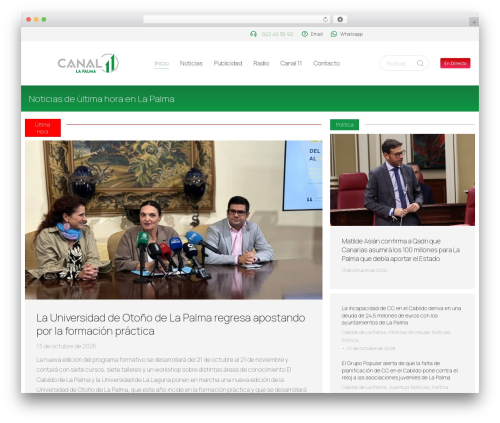Open the Publicidad menu item
Image resolution: width=500 pixels, height=423 pixels.
[228, 63]
